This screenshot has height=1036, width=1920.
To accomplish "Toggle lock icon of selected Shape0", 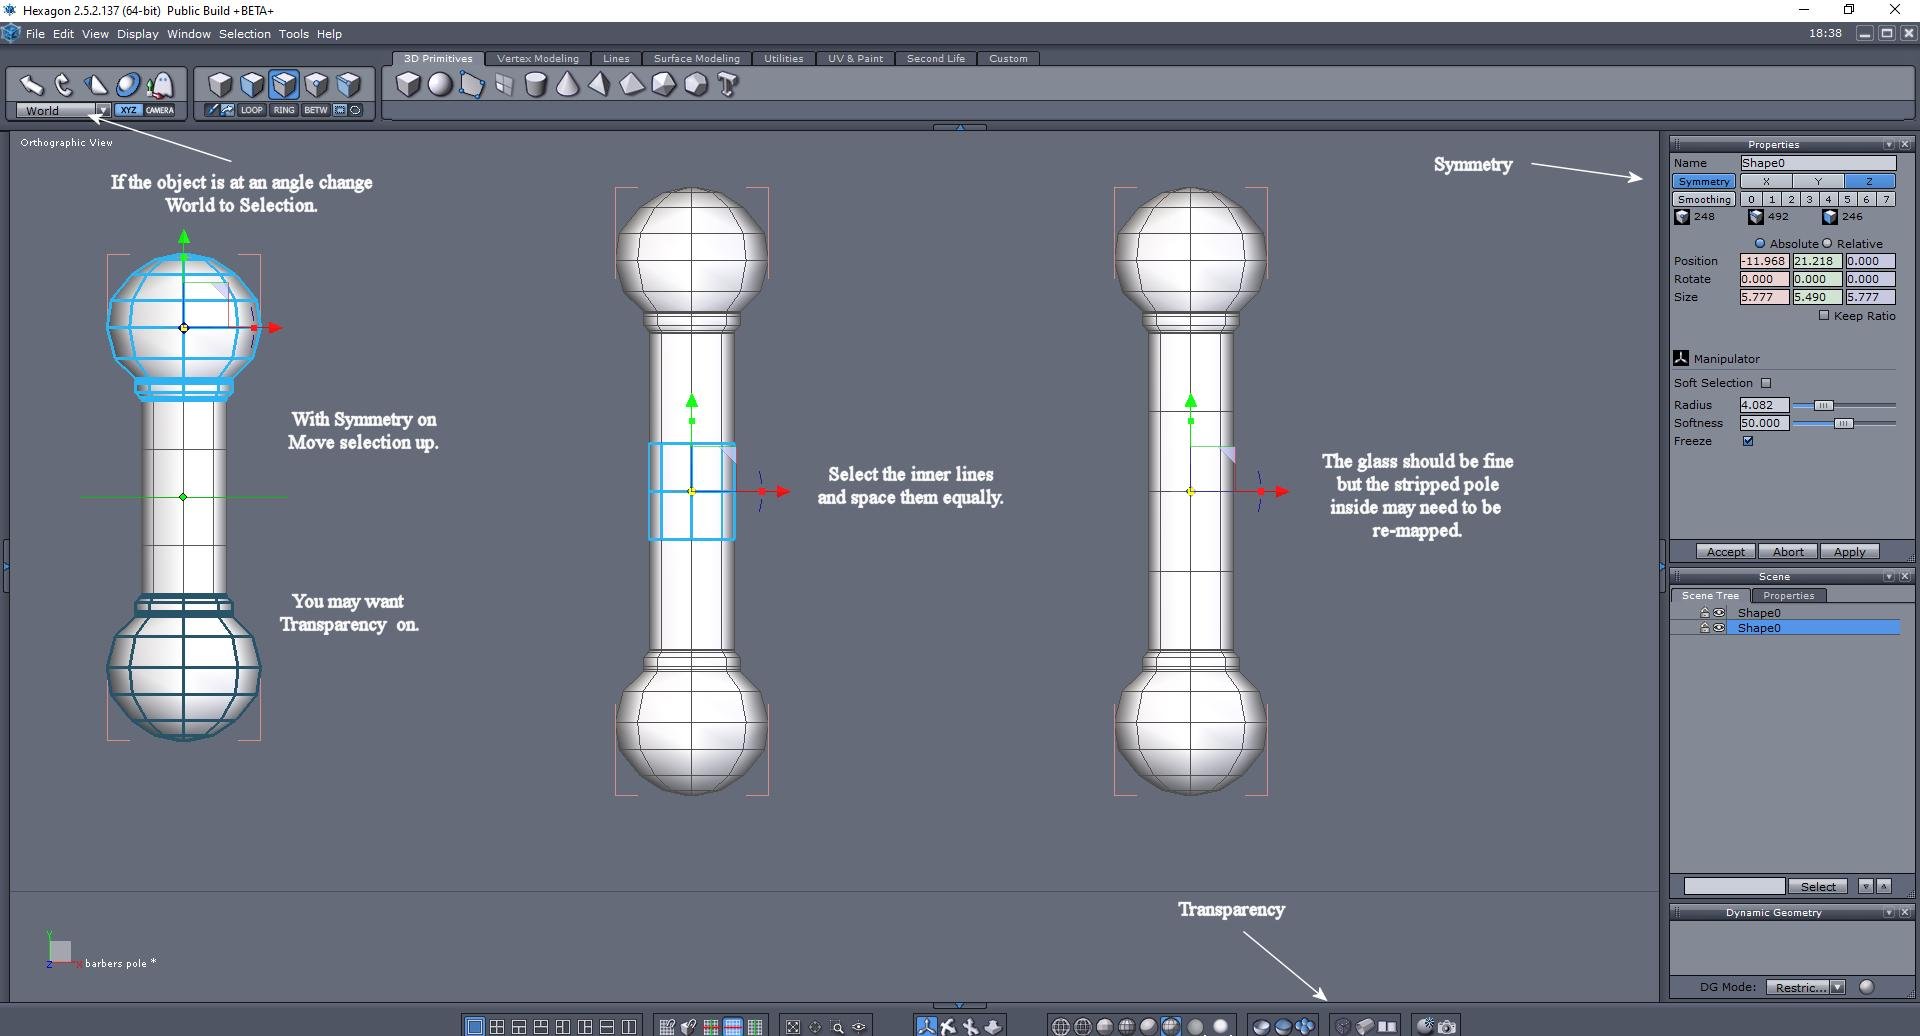I will click(1704, 628).
